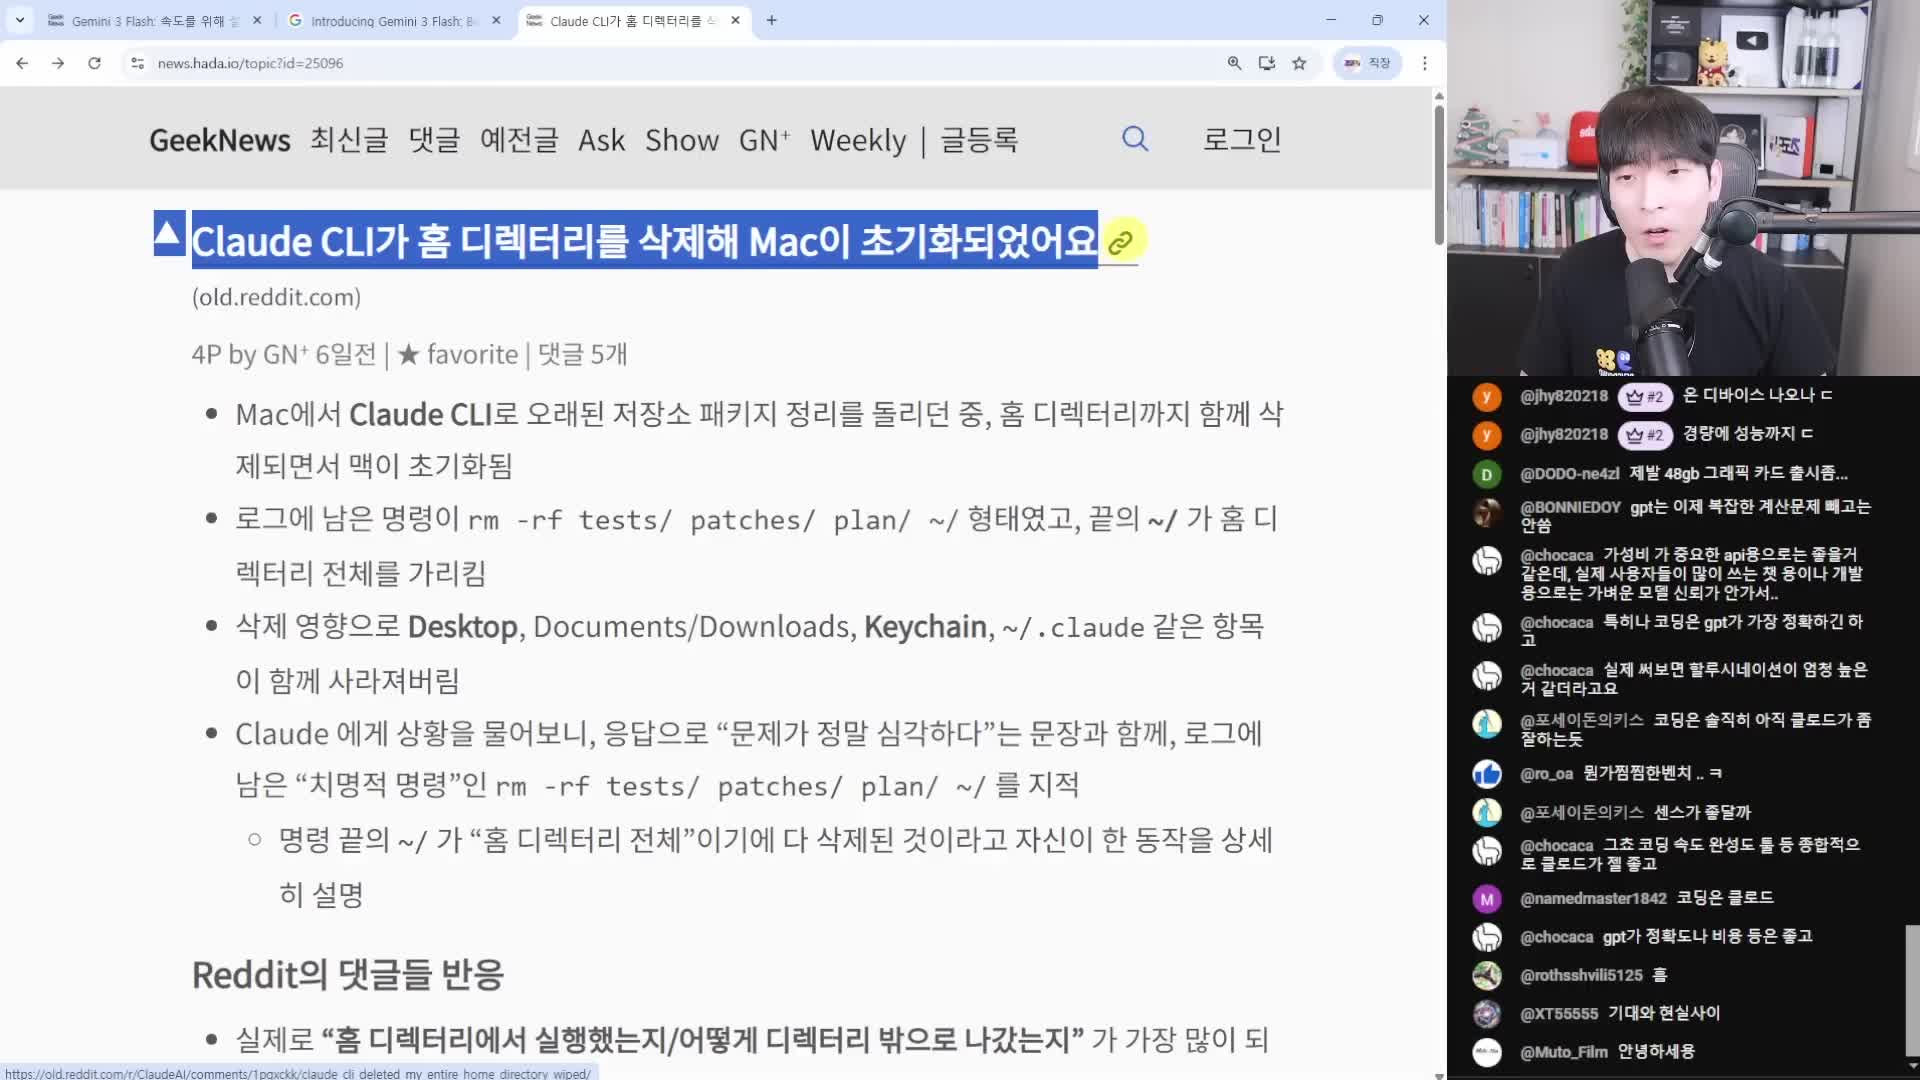Screen dimensions: 1920x1080
Task: Click the in-page zoom magnifier icon
Action: point(1234,63)
